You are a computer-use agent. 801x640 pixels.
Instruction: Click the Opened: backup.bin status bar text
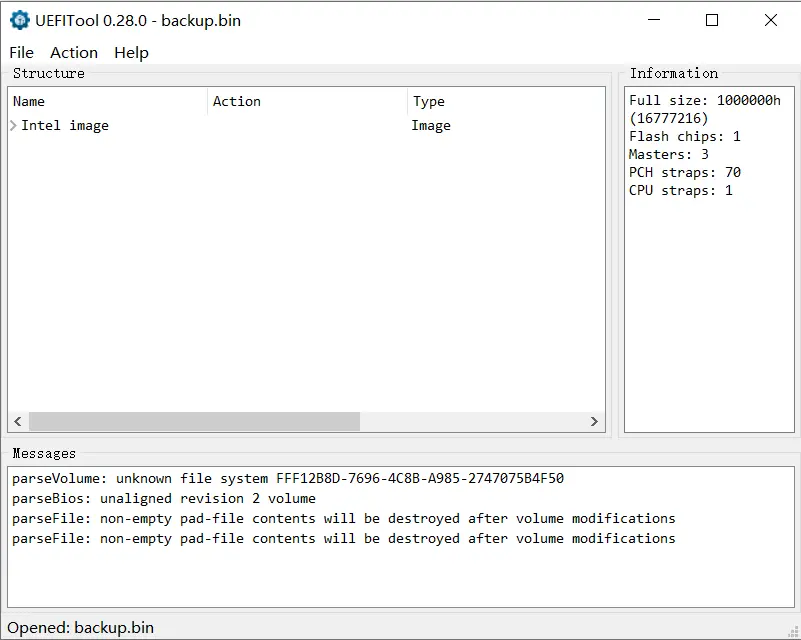click(81, 628)
